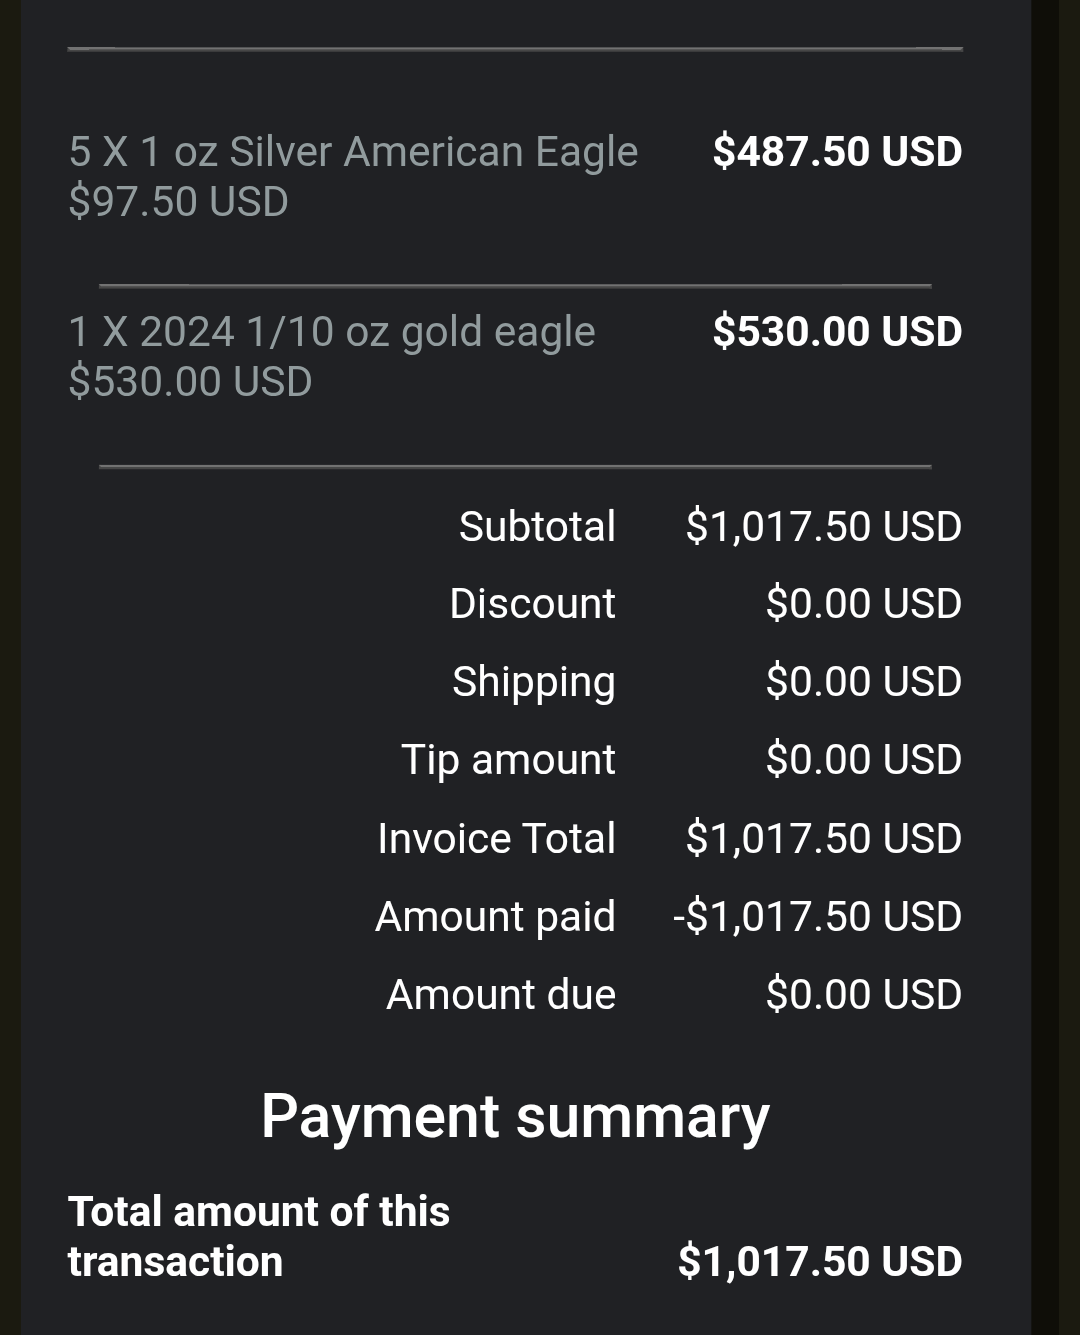Click the Subtotal label
The width and height of the screenshot is (1080, 1335).
537,527
